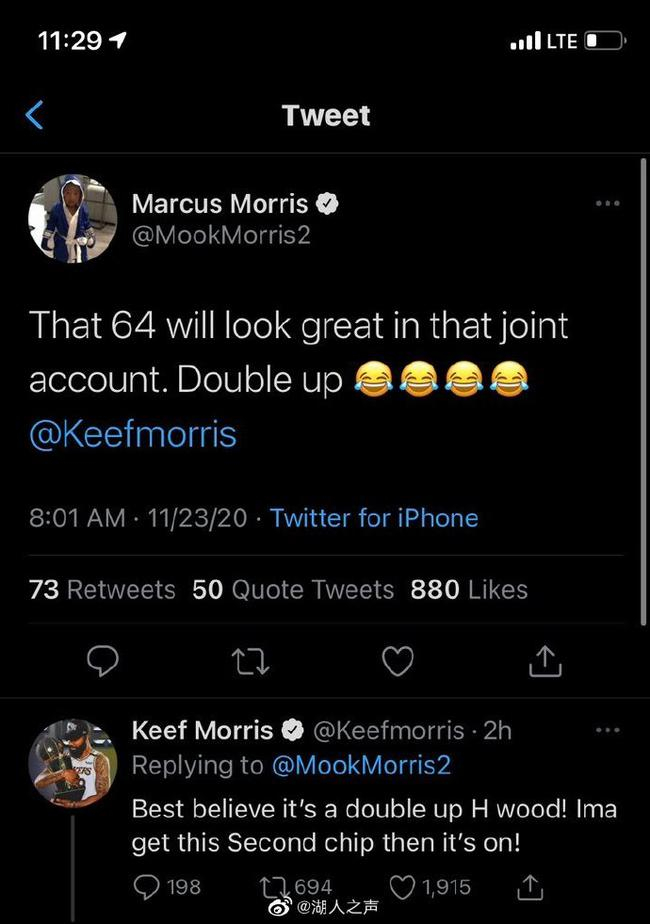Open more options on Keef Morris's reply
Viewport: 650px width, 924px height.
pos(607,731)
